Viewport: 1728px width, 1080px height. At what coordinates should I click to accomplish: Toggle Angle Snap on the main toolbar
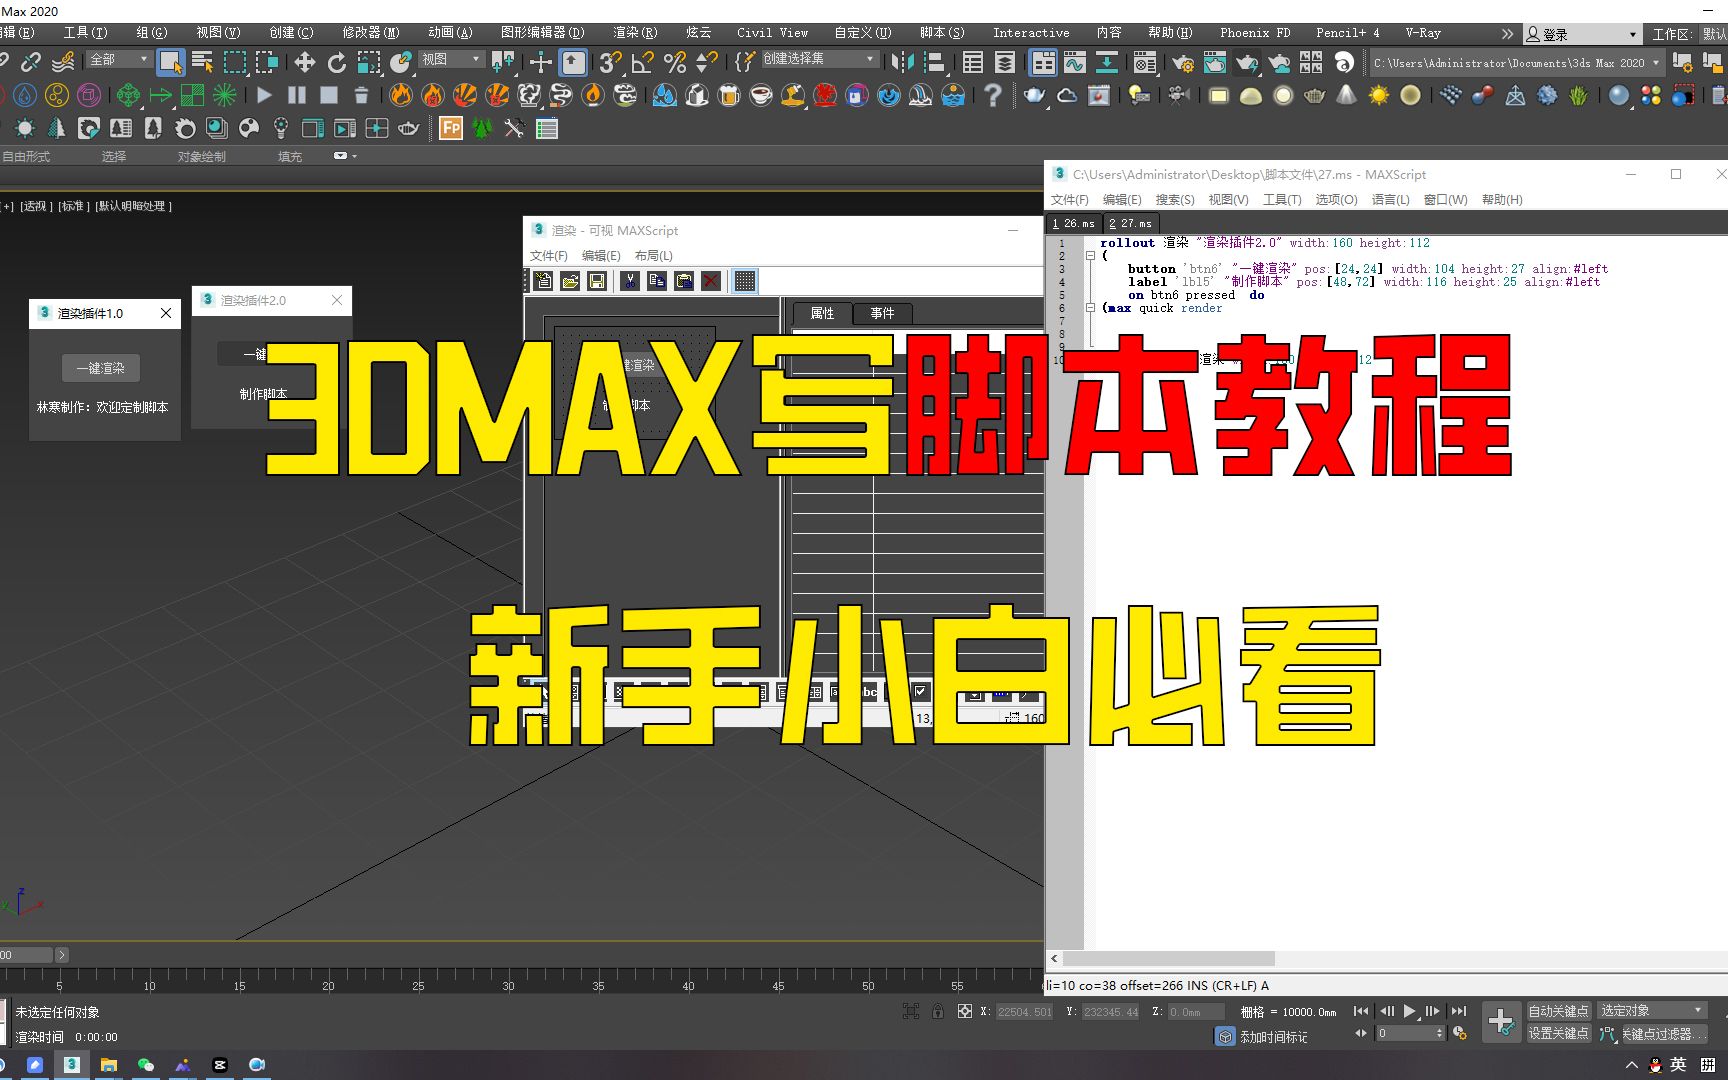(641, 62)
